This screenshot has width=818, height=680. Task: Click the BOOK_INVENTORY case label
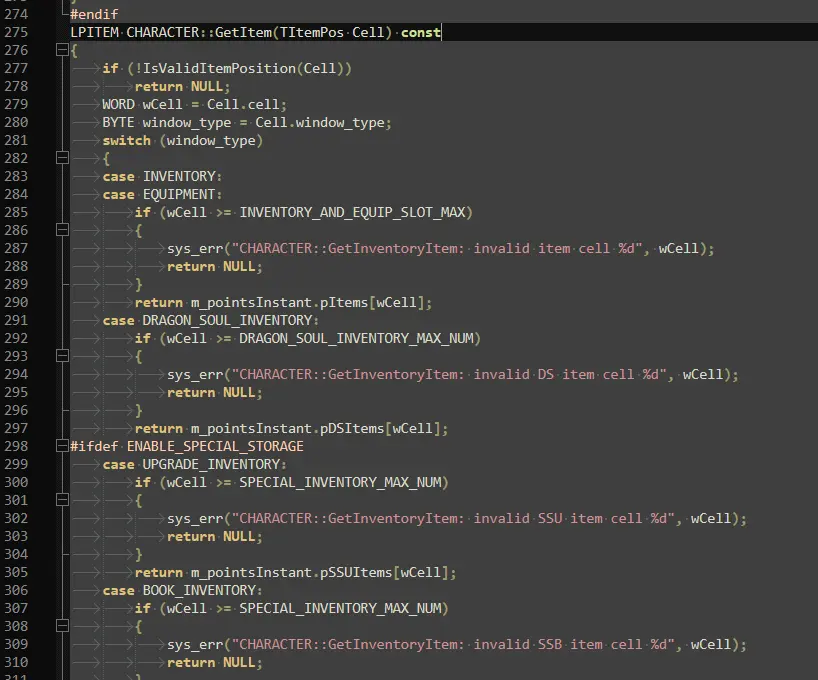coord(199,591)
